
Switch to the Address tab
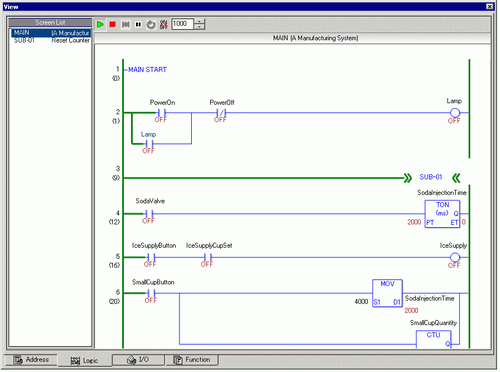31,360
